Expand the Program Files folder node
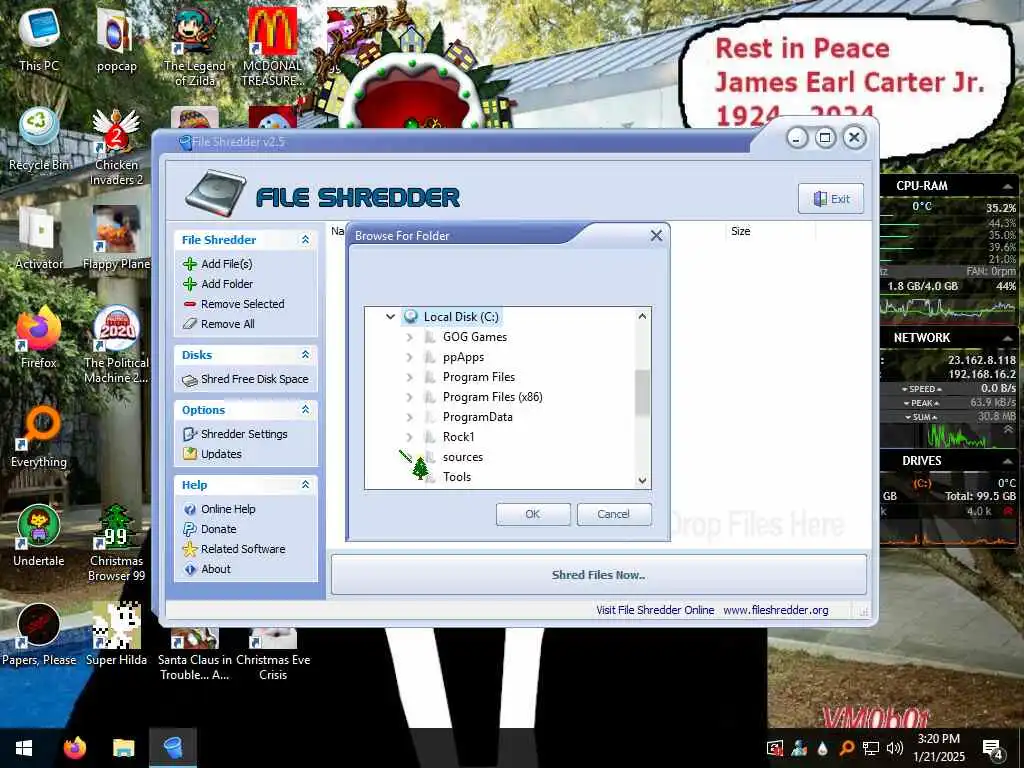This screenshot has height=768, width=1024. pos(409,377)
